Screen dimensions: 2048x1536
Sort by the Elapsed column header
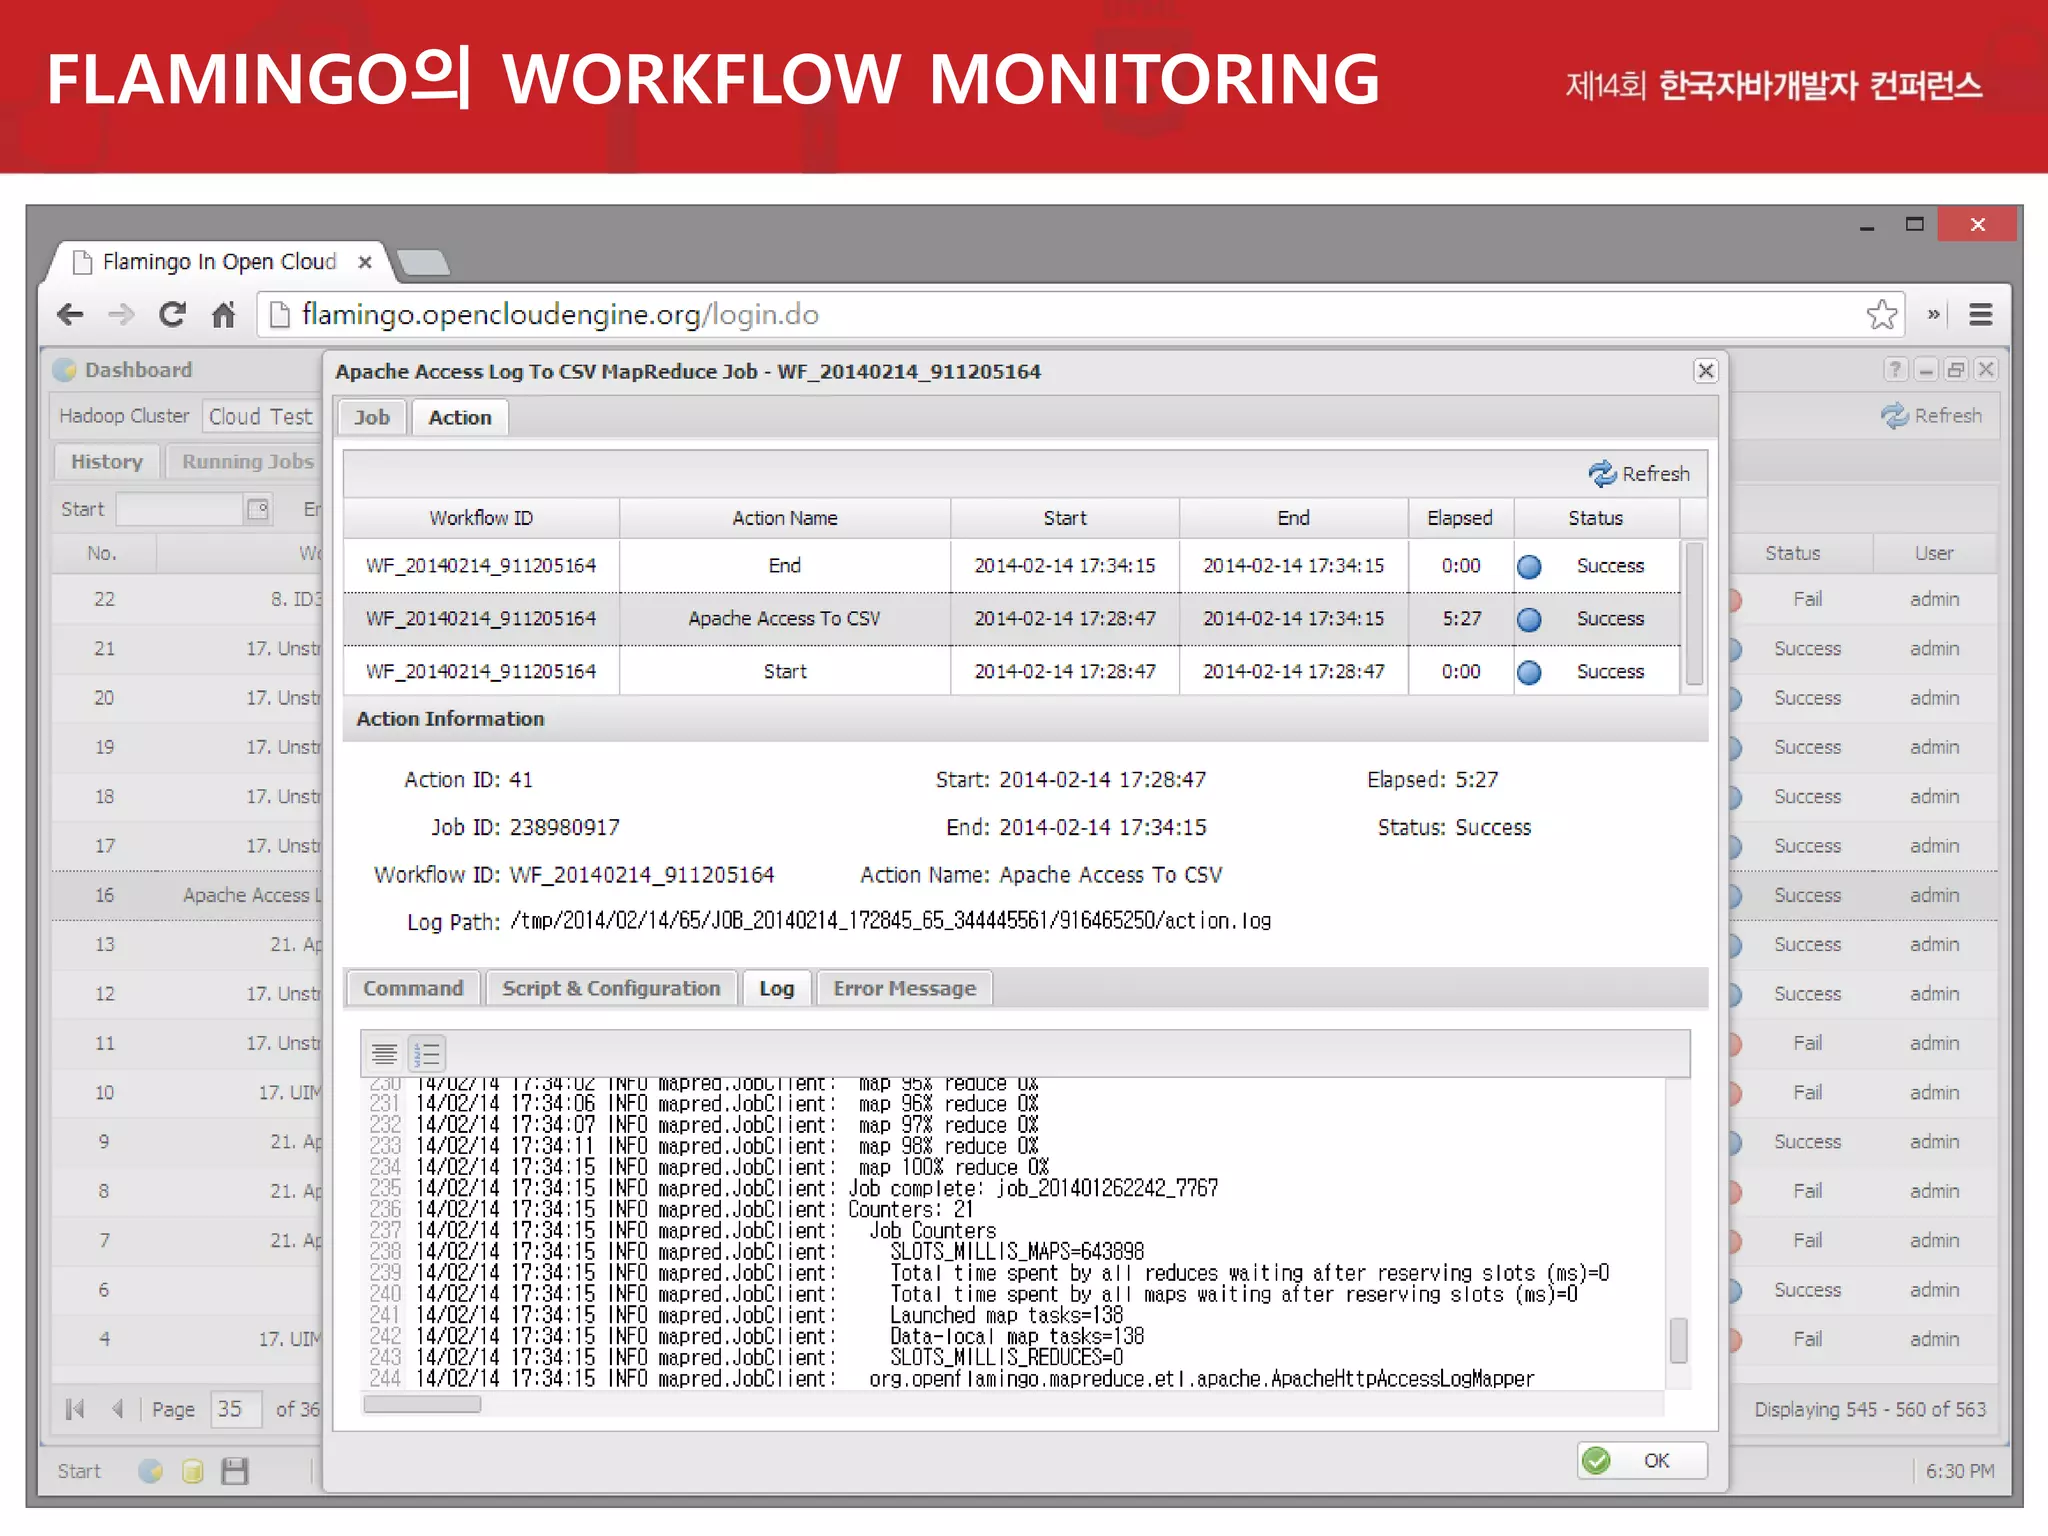(1460, 518)
